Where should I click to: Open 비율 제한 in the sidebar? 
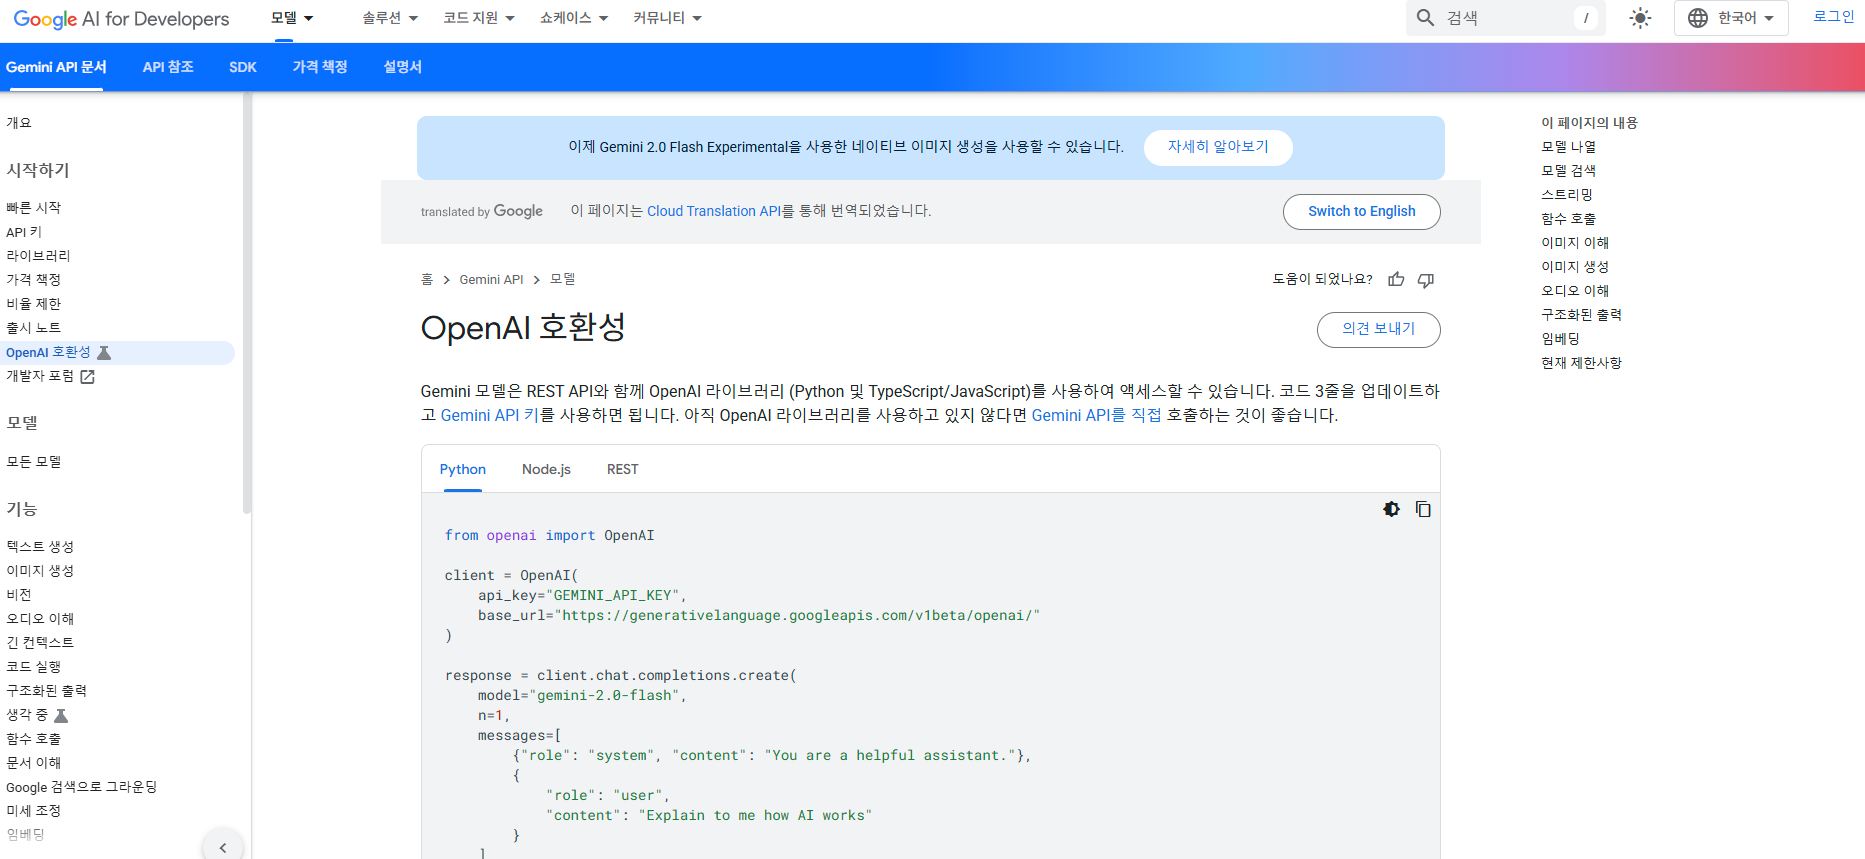[x=34, y=304]
